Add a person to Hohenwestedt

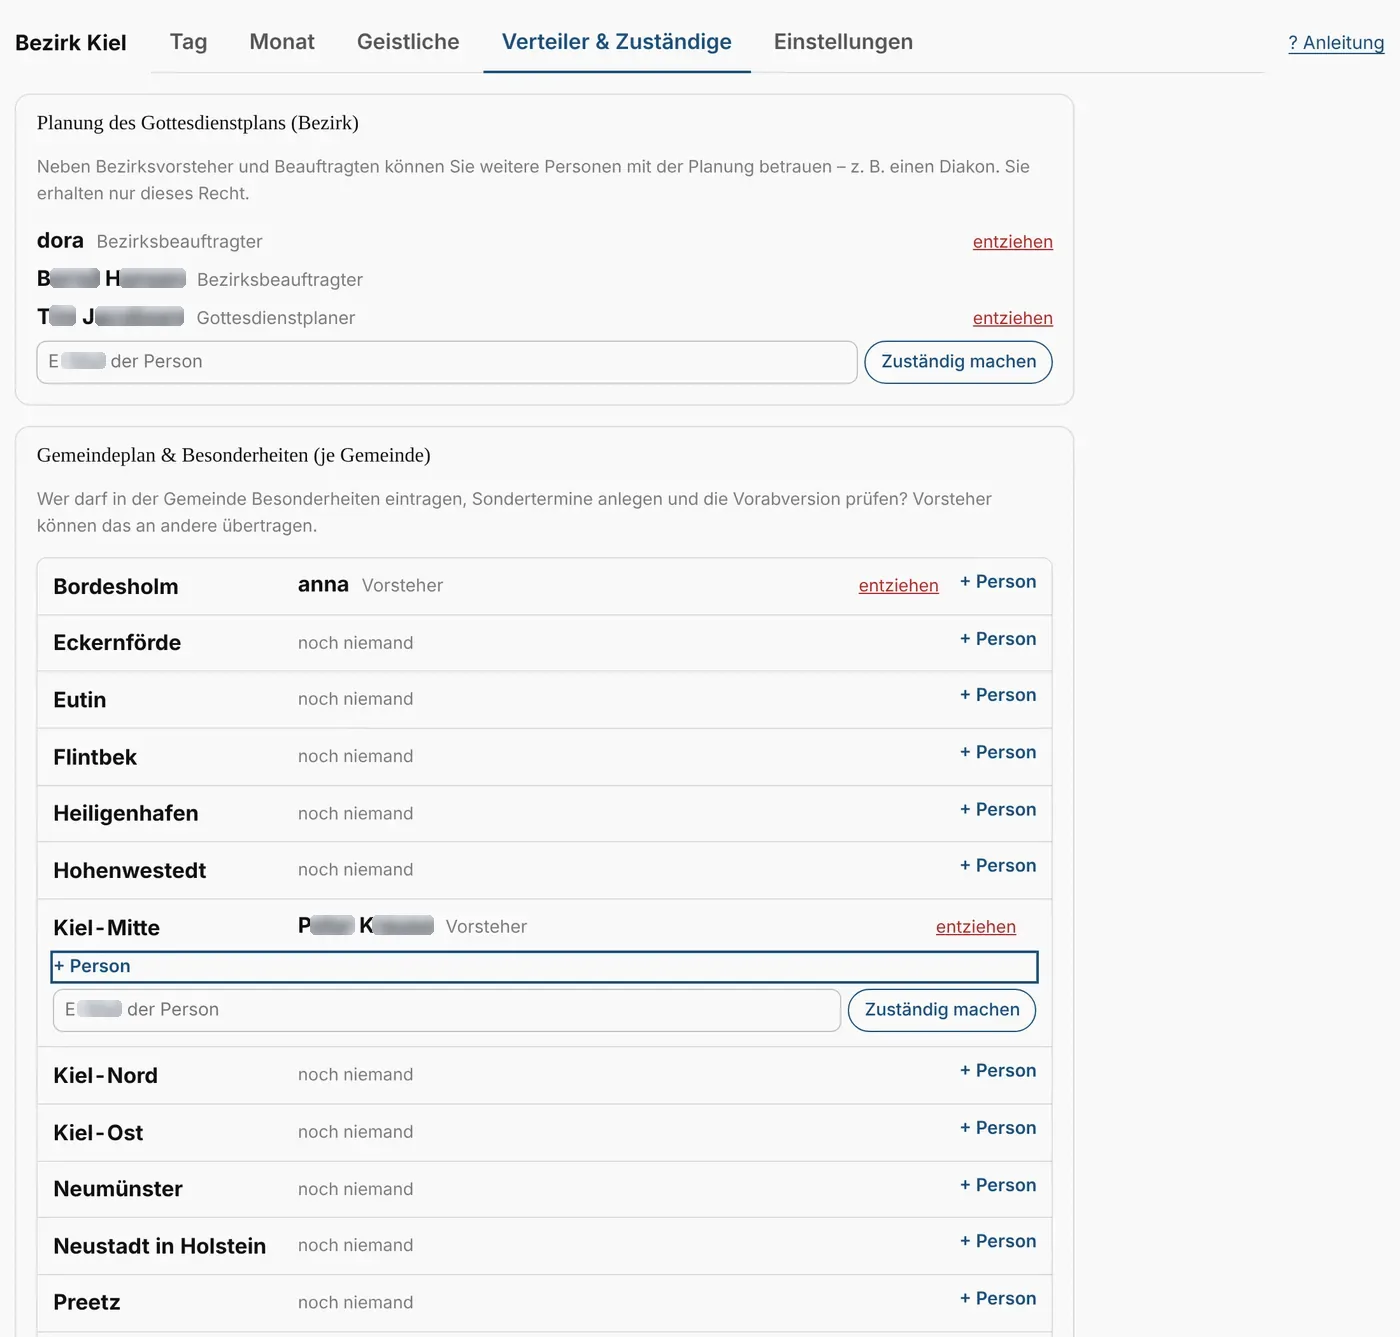click(998, 866)
